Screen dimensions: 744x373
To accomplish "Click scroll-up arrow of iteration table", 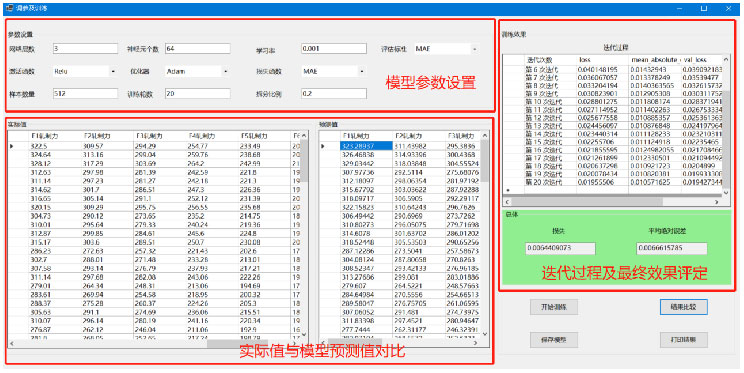I will click(x=725, y=59).
